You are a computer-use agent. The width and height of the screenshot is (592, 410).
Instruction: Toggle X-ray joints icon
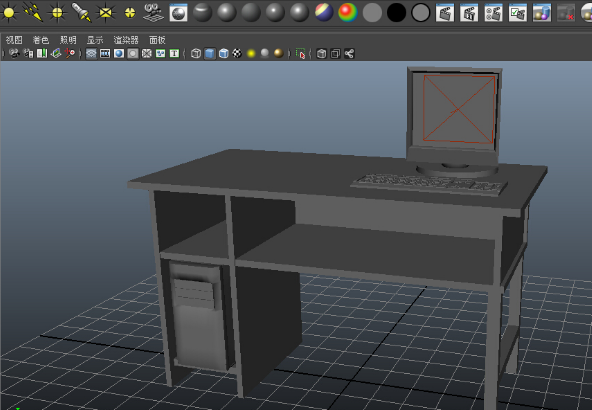click(349, 54)
